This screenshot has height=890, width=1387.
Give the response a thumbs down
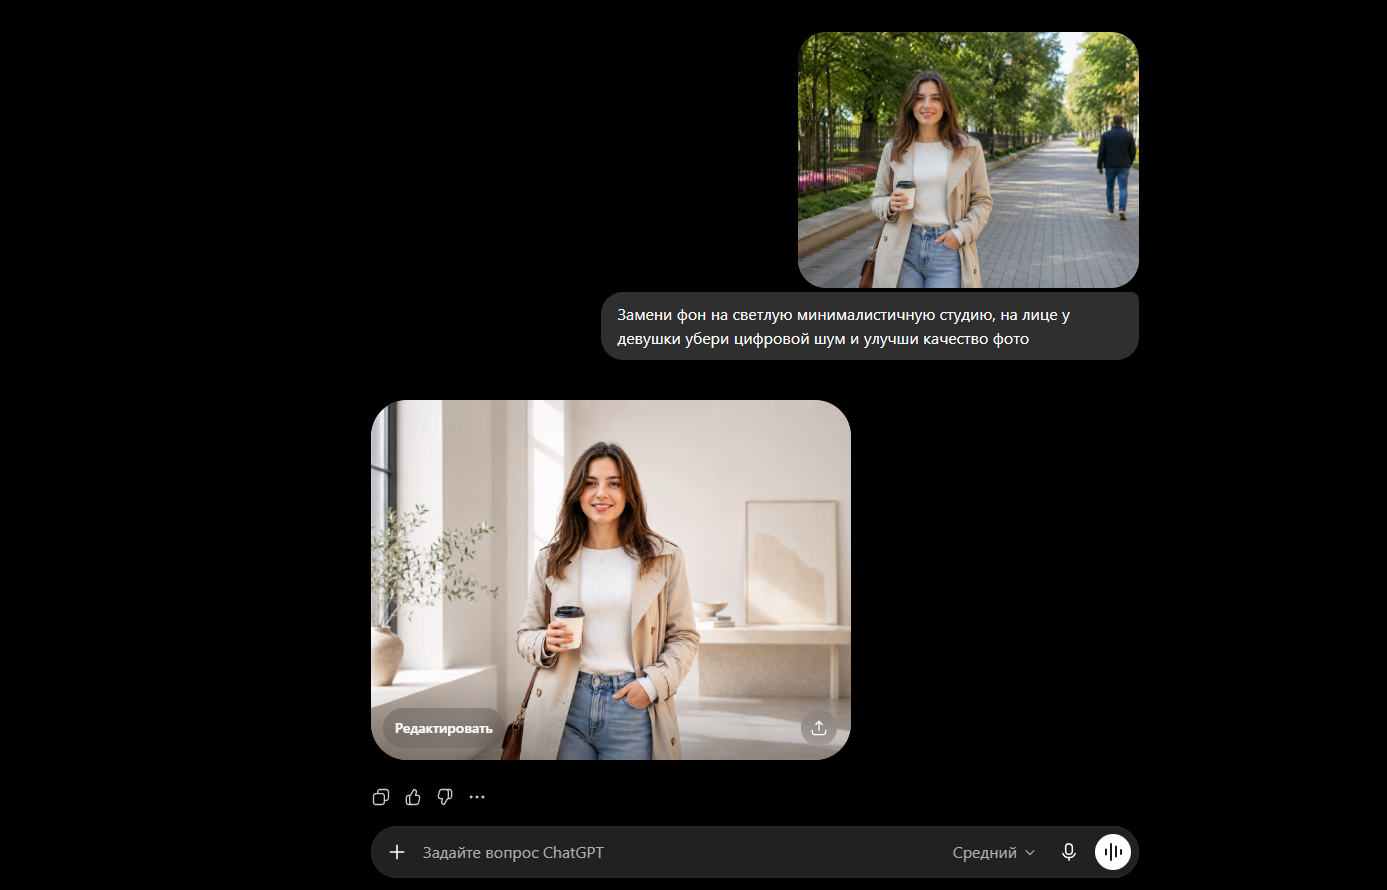[x=445, y=797]
